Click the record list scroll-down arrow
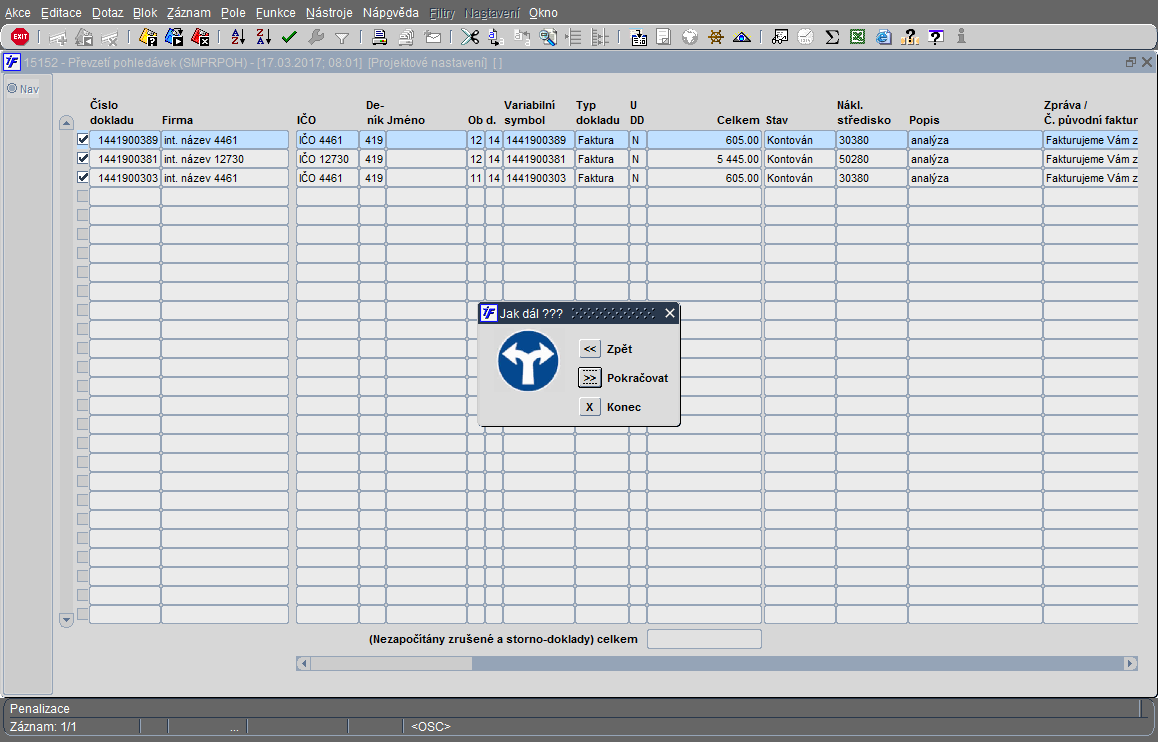 click(x=66, y=620)
